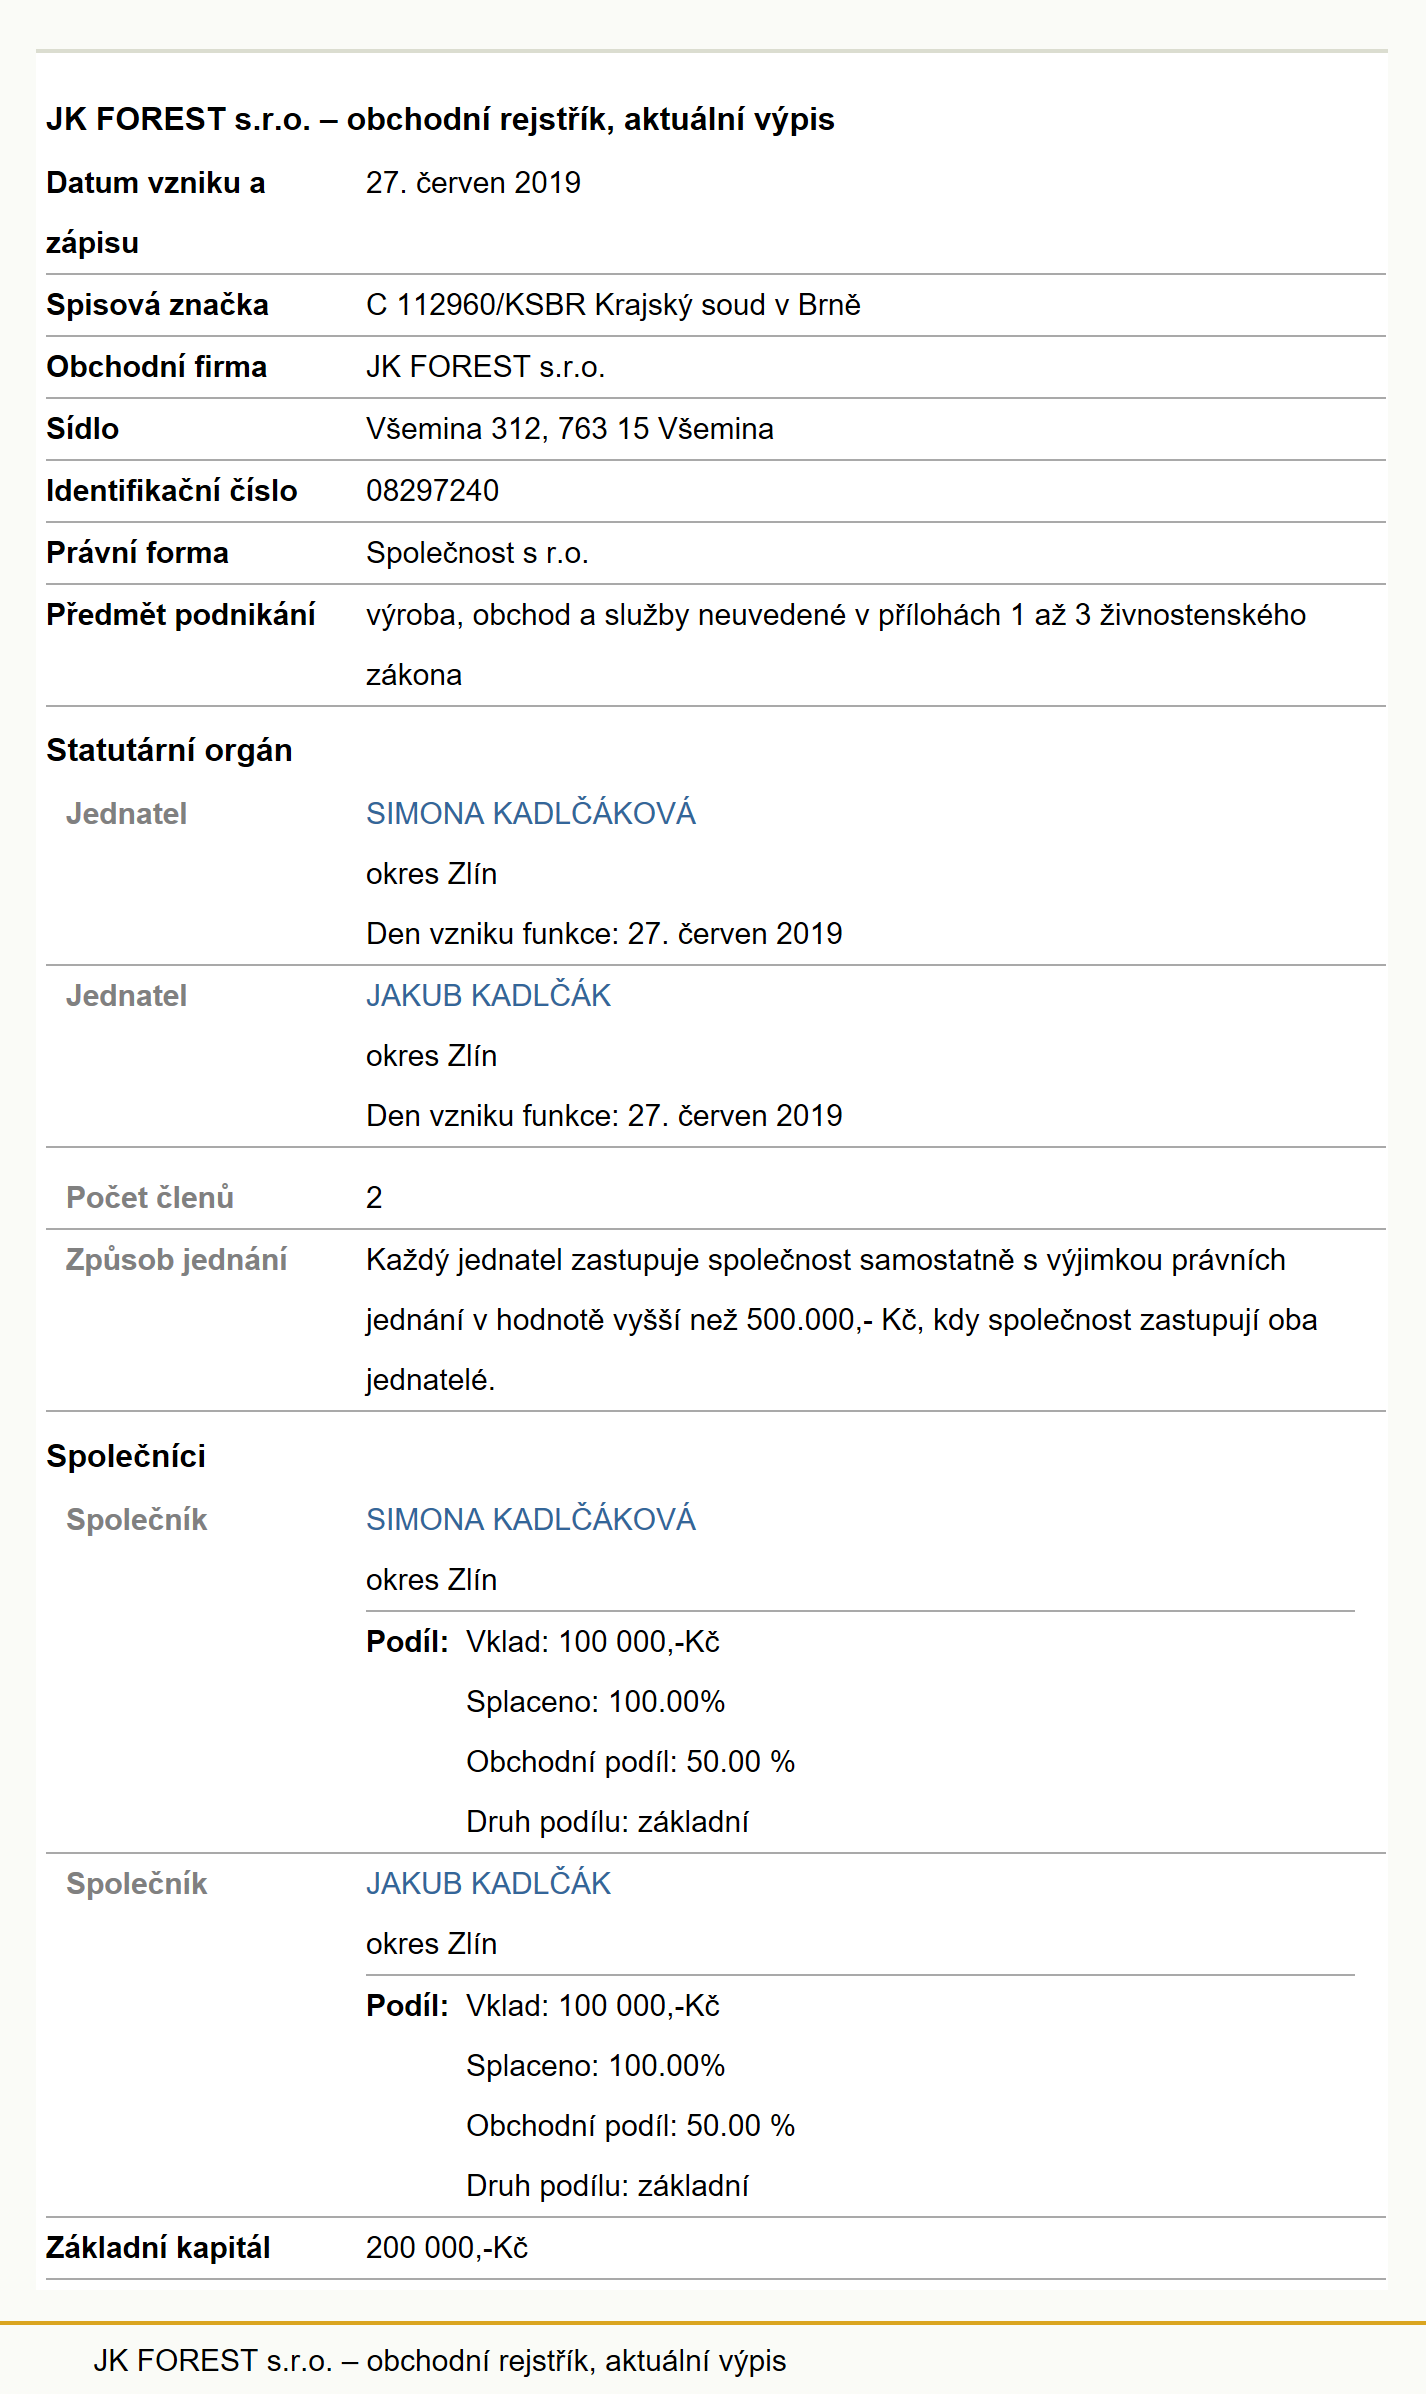Viewport: 1426px width, 2394px height.
Task: Open SIMONA KADLČÁKOVÁ link under Společníci
Action: point(530,1519)
